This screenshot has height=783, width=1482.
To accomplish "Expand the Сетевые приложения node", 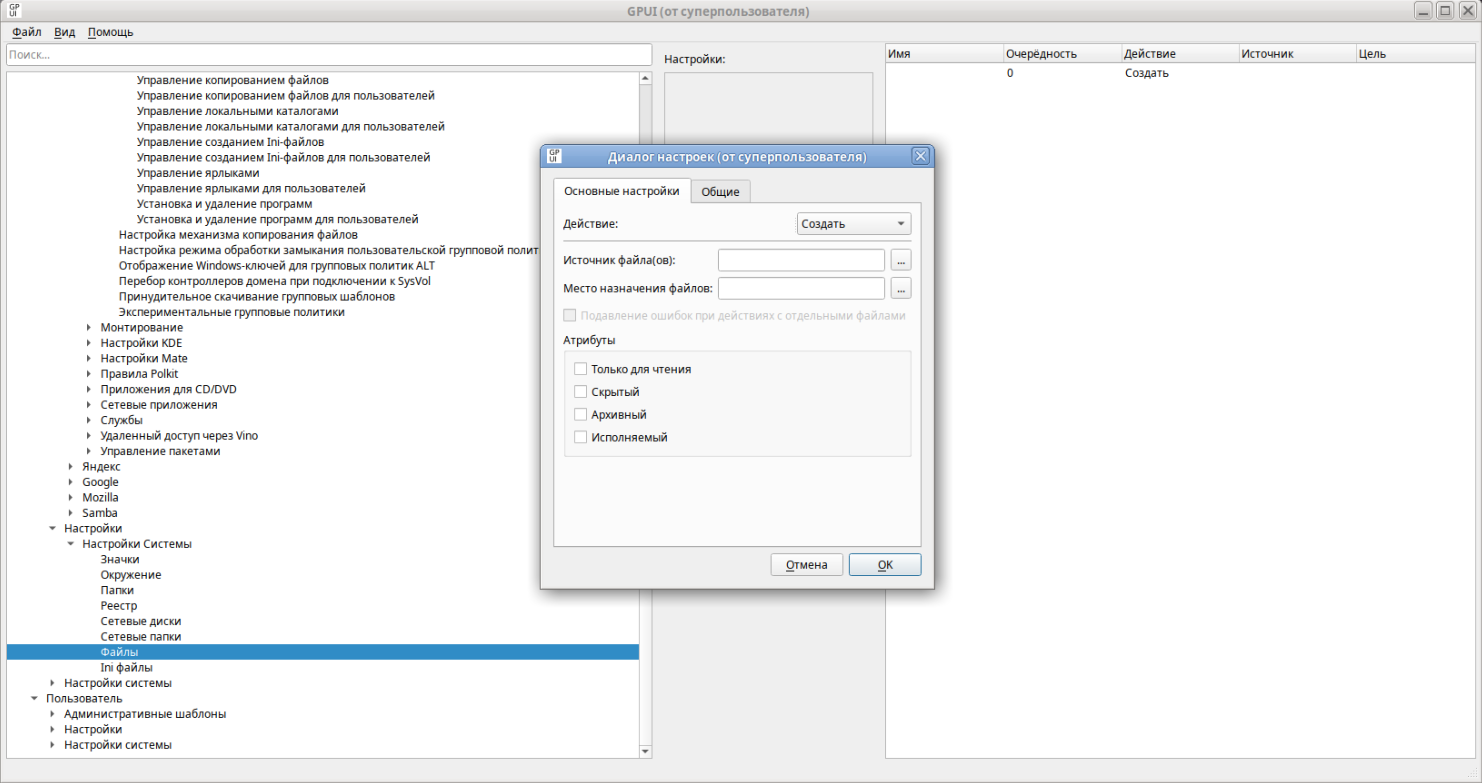I will coord(89,405).
